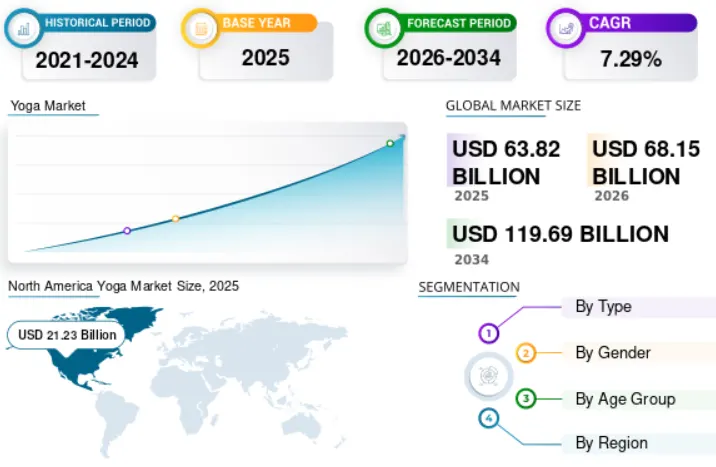Viewport: 716px width, 467px height.
Task: Click the green number 3 circle
Action: 526,399
